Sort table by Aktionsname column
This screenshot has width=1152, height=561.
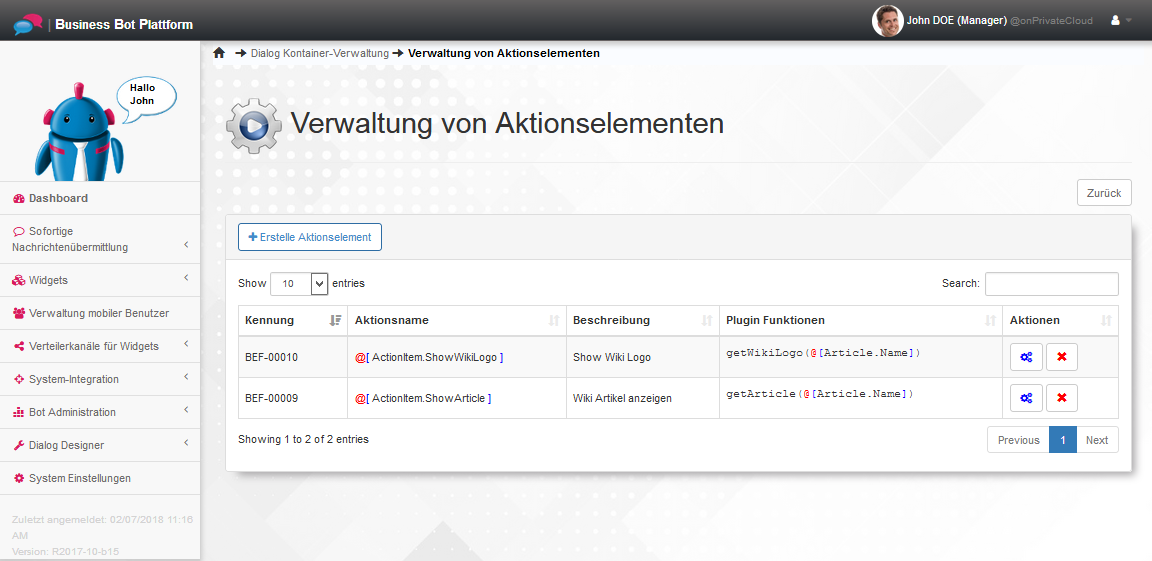(456, 320)
